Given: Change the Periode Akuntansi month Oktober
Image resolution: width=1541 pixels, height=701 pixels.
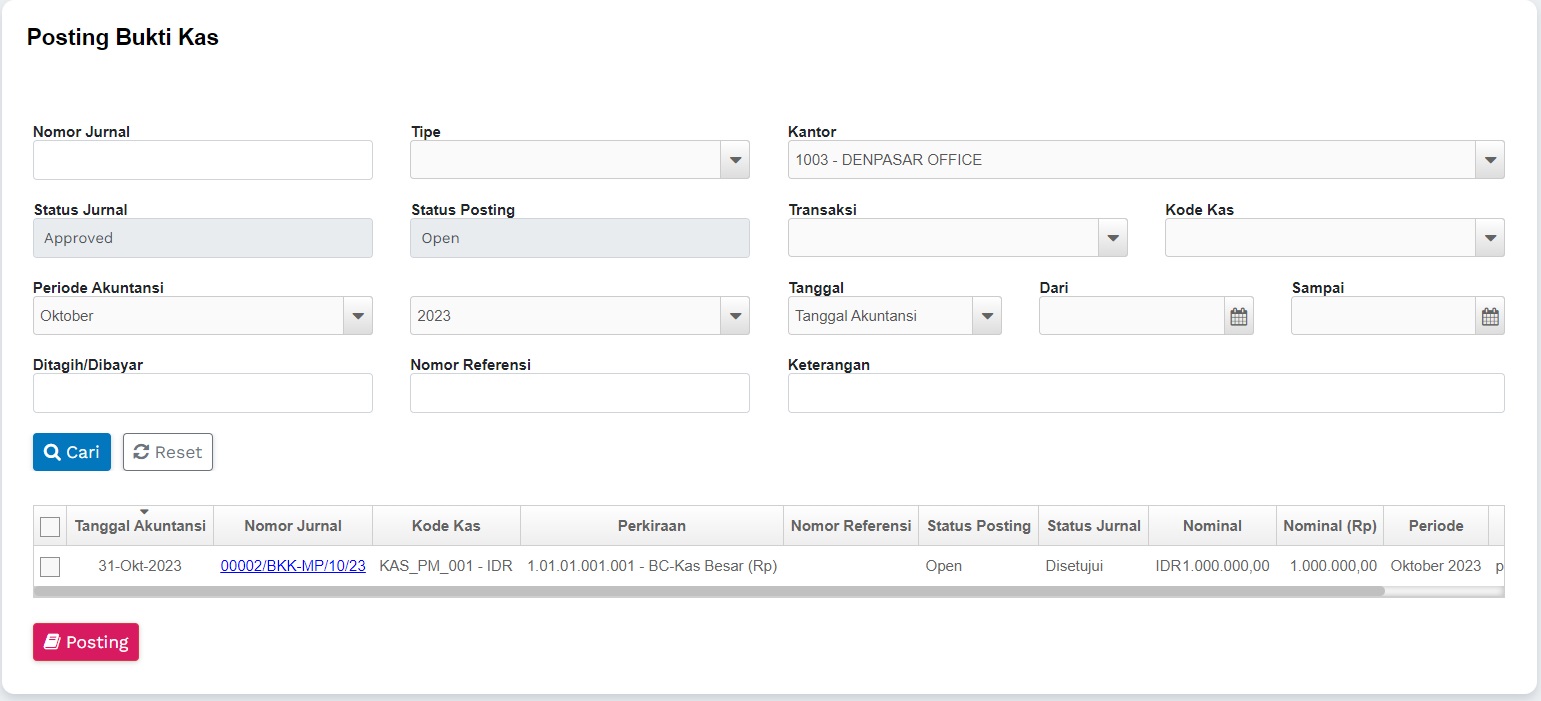Looking at the screenshot, I should click(x=357, y=316).
